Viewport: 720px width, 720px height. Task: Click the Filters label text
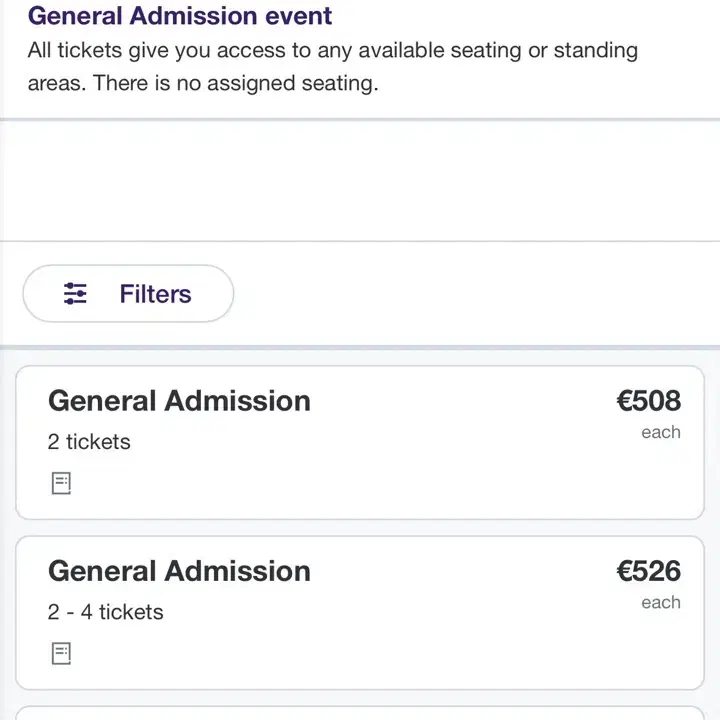(x=155, y=294)
